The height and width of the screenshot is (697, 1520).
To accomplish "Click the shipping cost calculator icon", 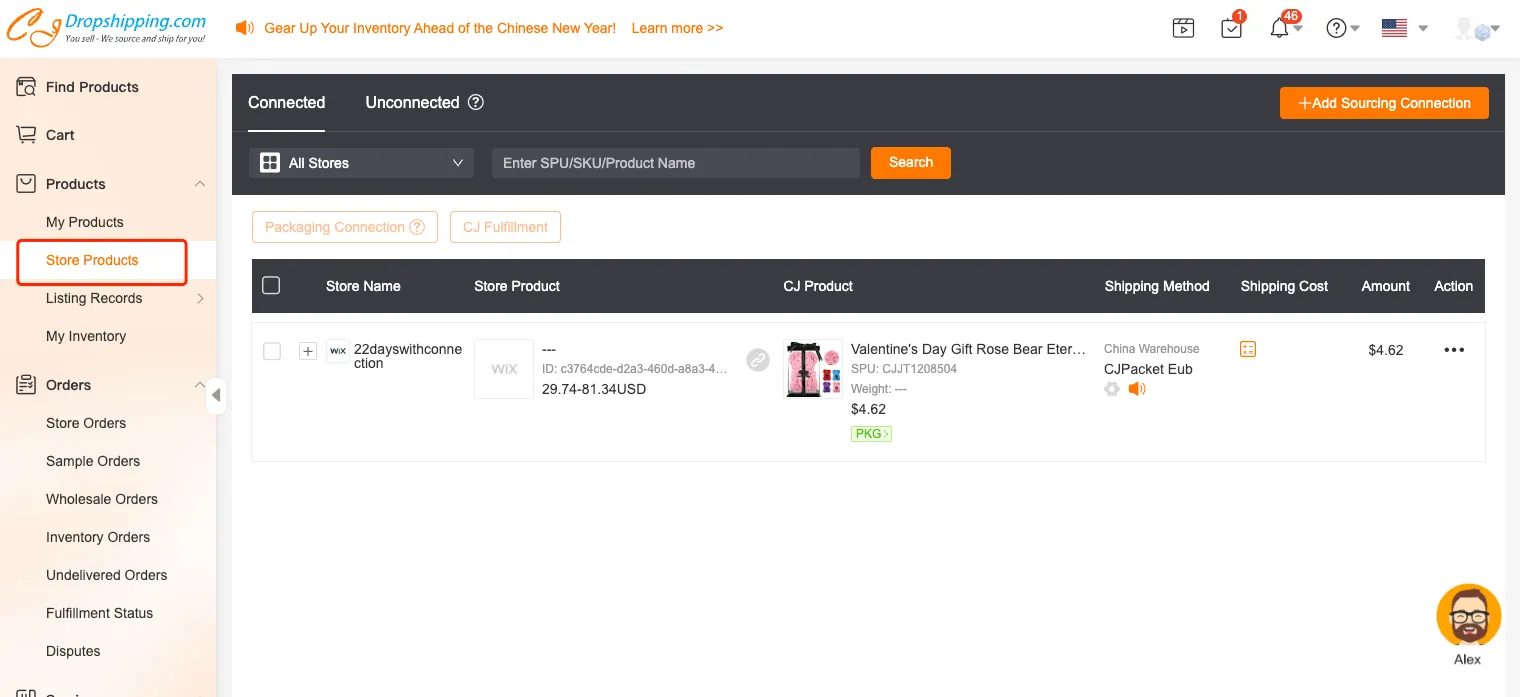I will coord(1247,349).
